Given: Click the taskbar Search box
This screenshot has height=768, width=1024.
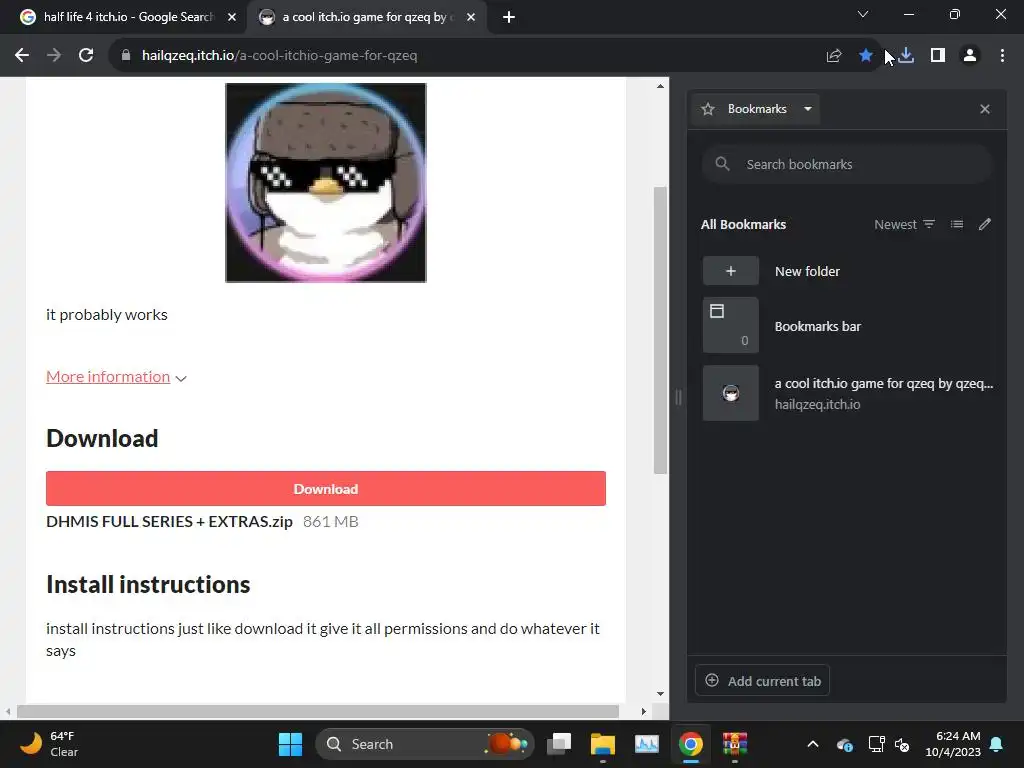Looking at the screenshot, I should click(x=425, y=744).
